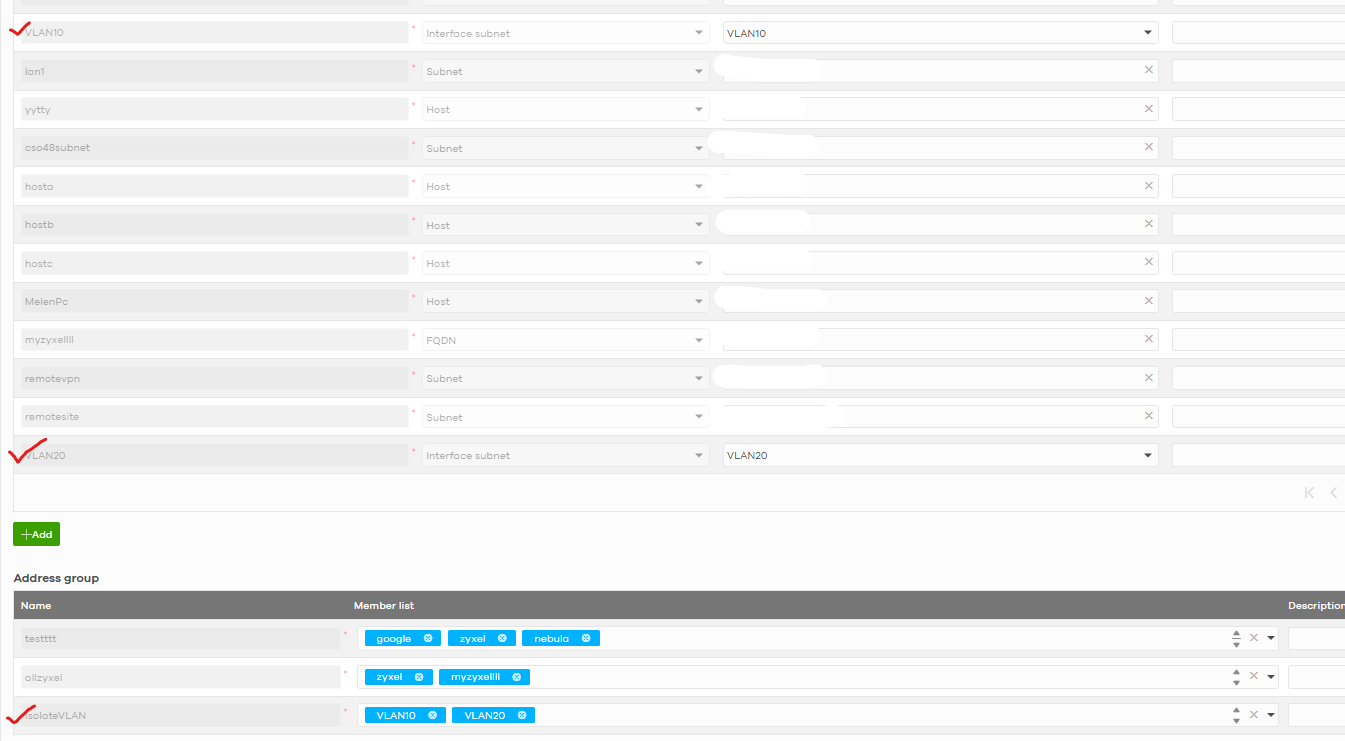This screenshot has height=741, width=1345.
Task: Remove google tag from testttt group
Action: click(x=428, y=638)
